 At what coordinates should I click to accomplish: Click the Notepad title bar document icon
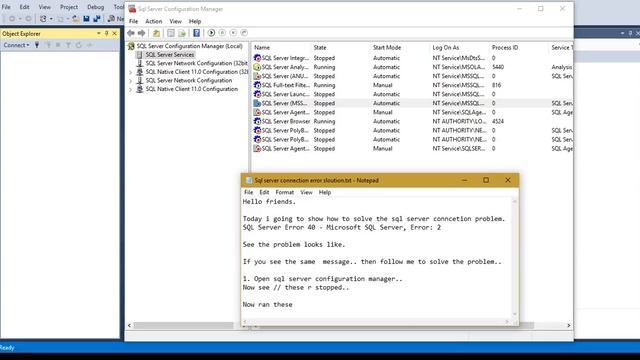click(249, 180)
